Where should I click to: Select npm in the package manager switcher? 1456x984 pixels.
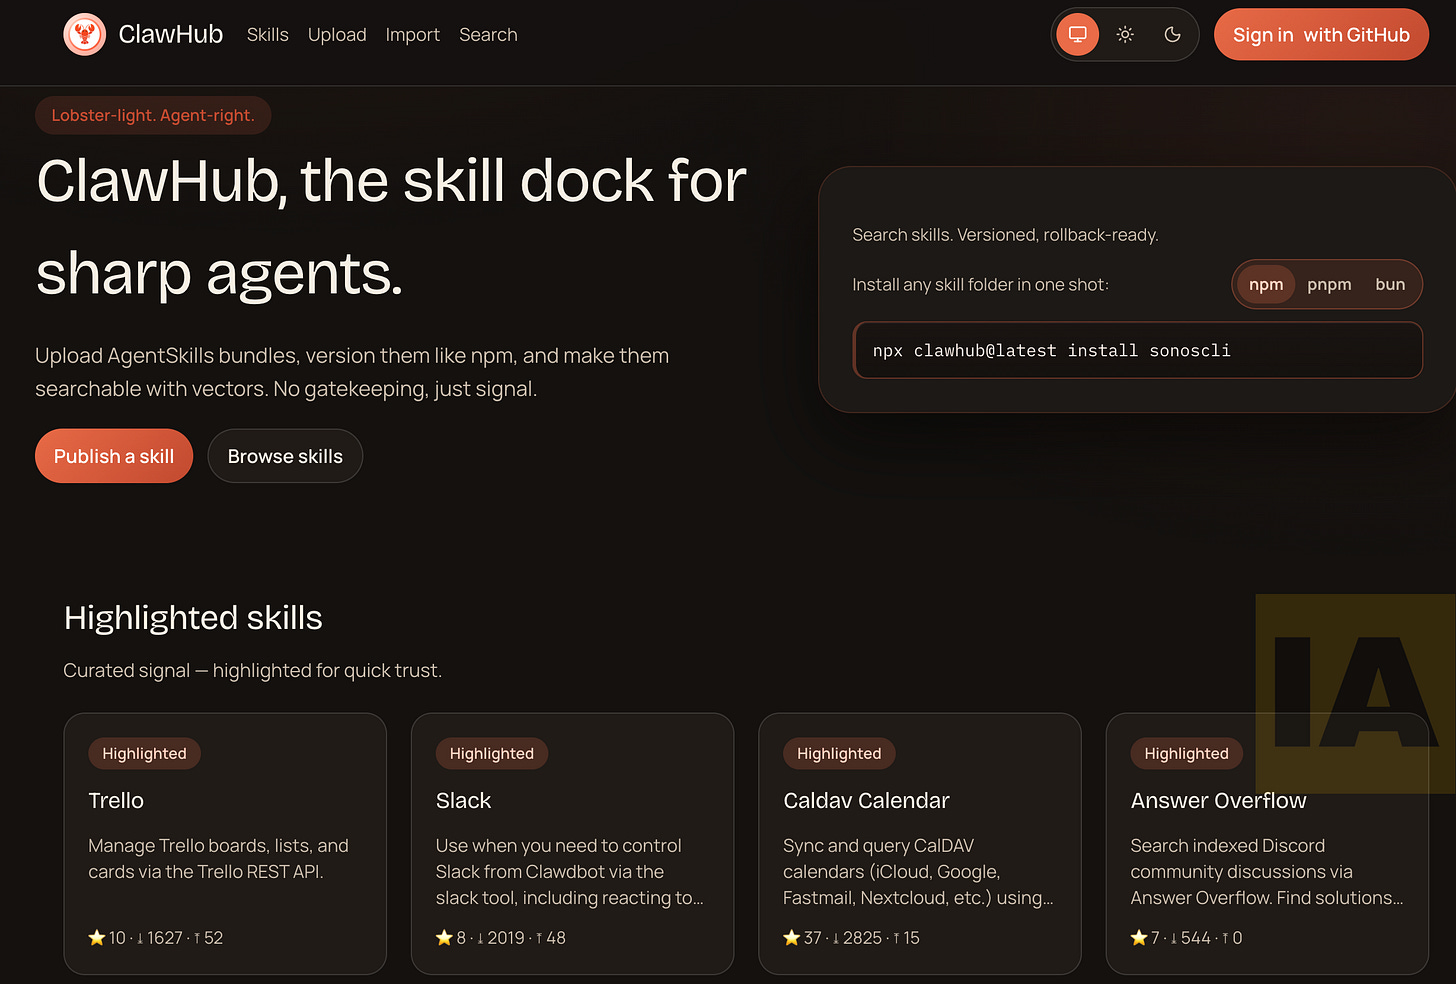tap(1265, 284)
